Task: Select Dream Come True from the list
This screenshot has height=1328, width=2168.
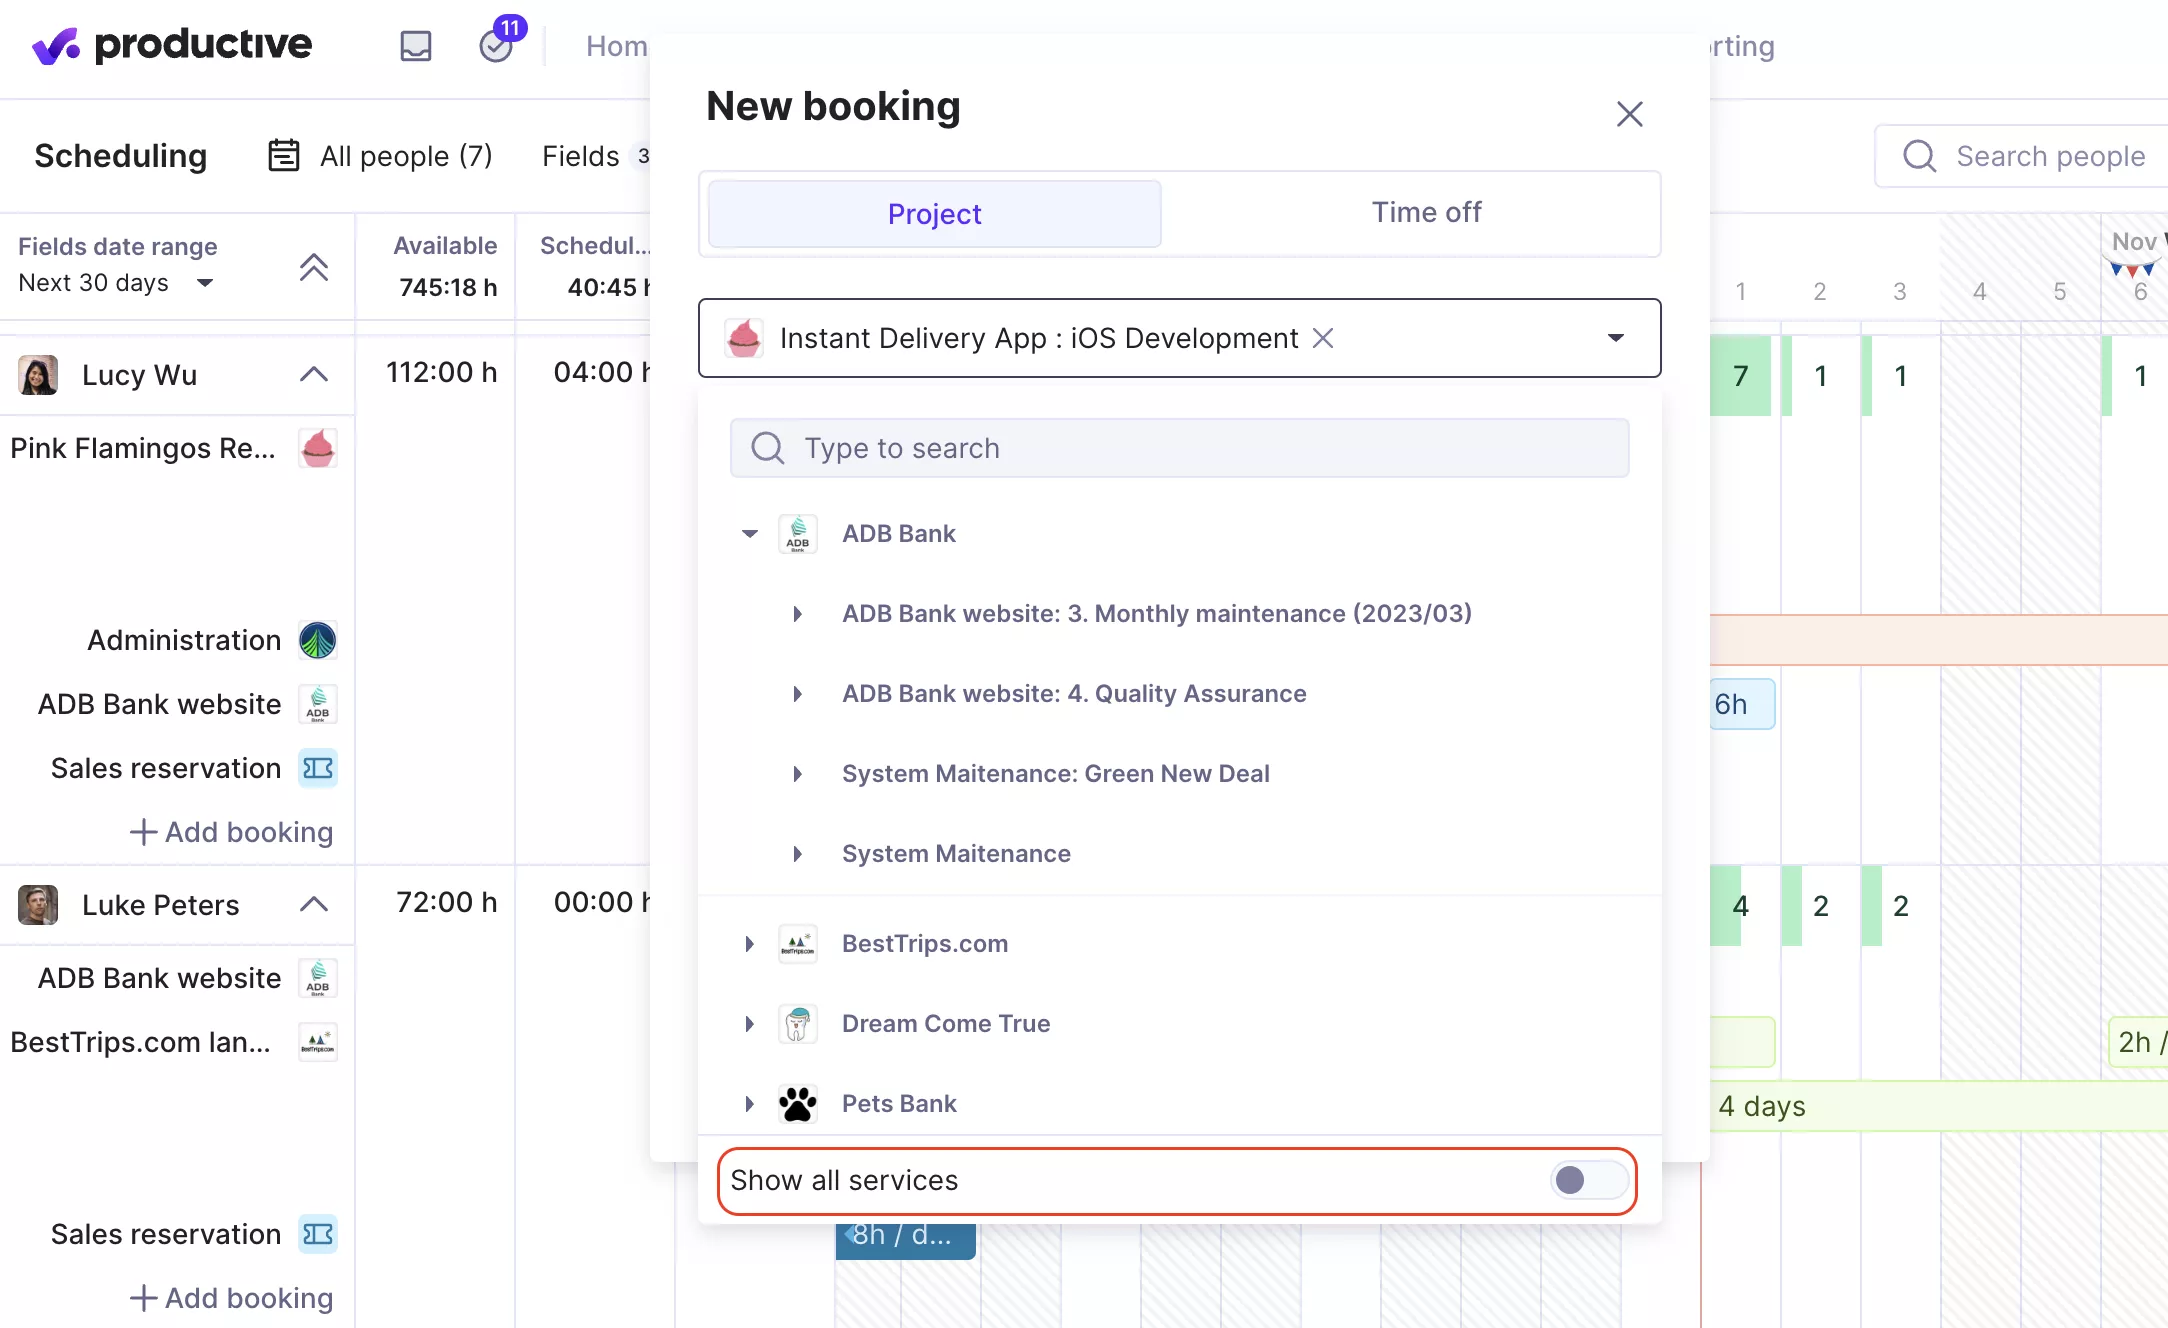Action: pyautogui.click(x=946, y=1024)
